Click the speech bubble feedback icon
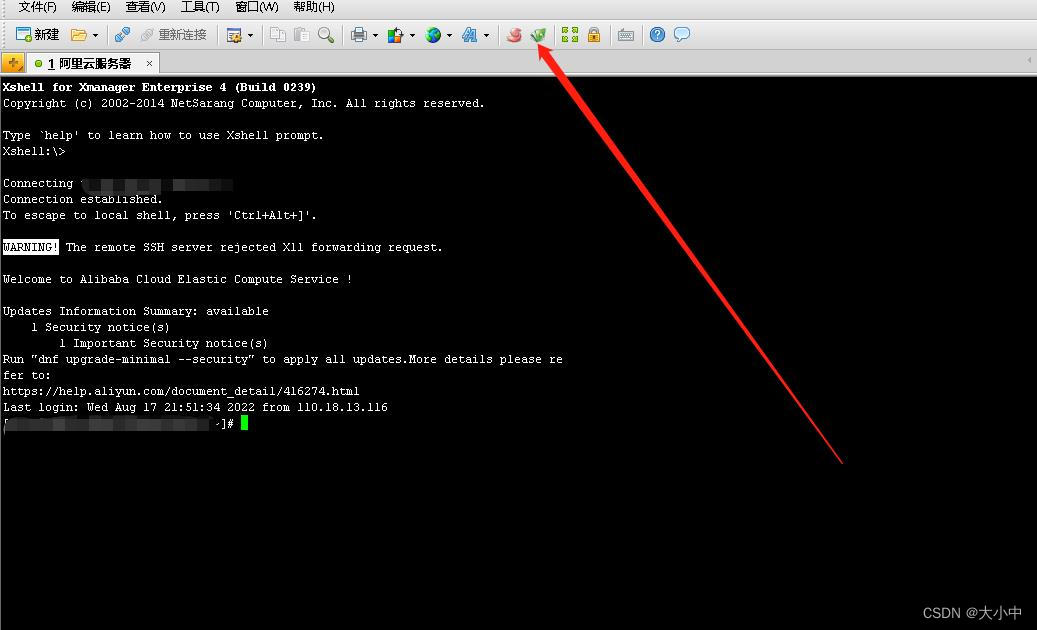Screen dimensions: 1037x630 [x=682, y=34]
